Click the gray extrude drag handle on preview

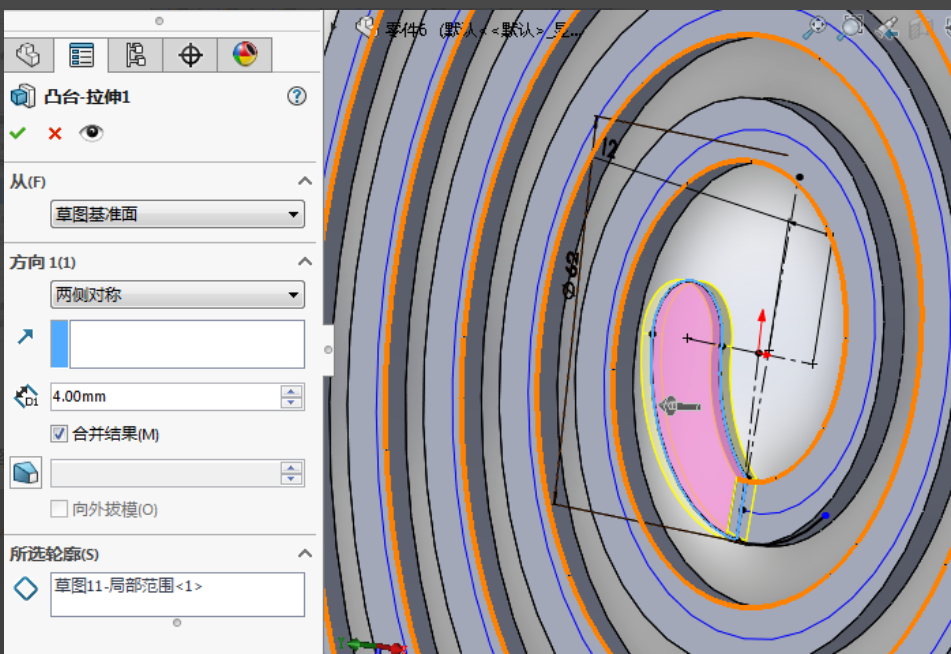pyautogui.click(x=680, y=405)
